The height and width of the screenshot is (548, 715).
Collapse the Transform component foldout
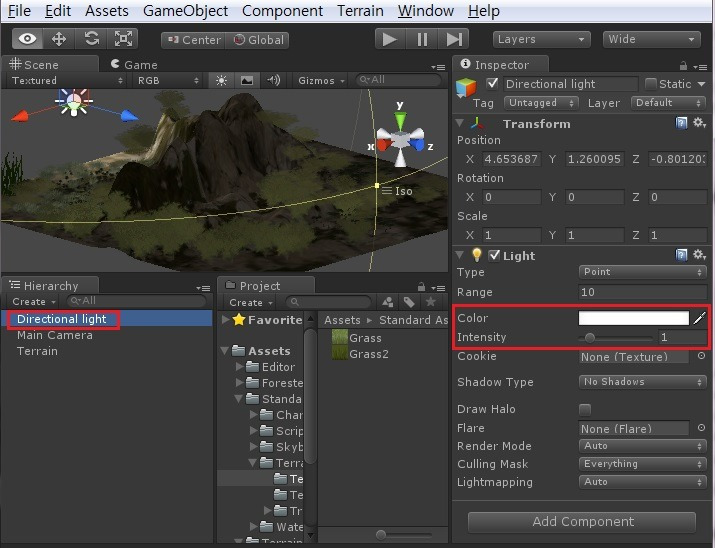point(460,123)
